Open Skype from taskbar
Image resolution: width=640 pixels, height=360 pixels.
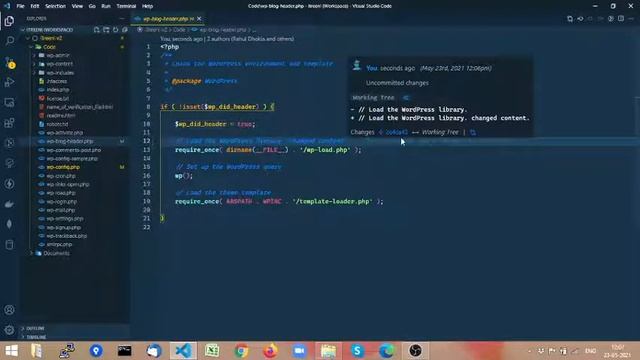pos(357,351)
